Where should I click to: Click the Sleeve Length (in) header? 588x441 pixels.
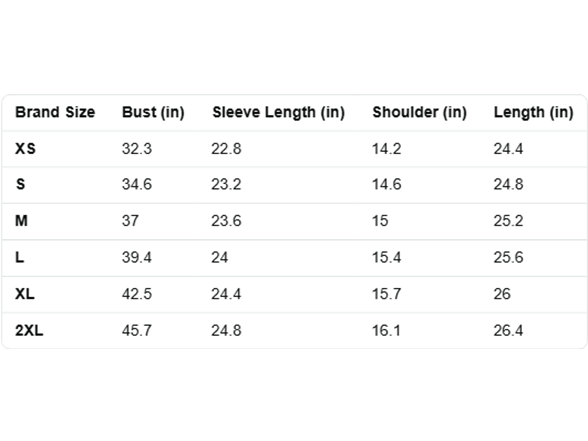coord(278,112)
